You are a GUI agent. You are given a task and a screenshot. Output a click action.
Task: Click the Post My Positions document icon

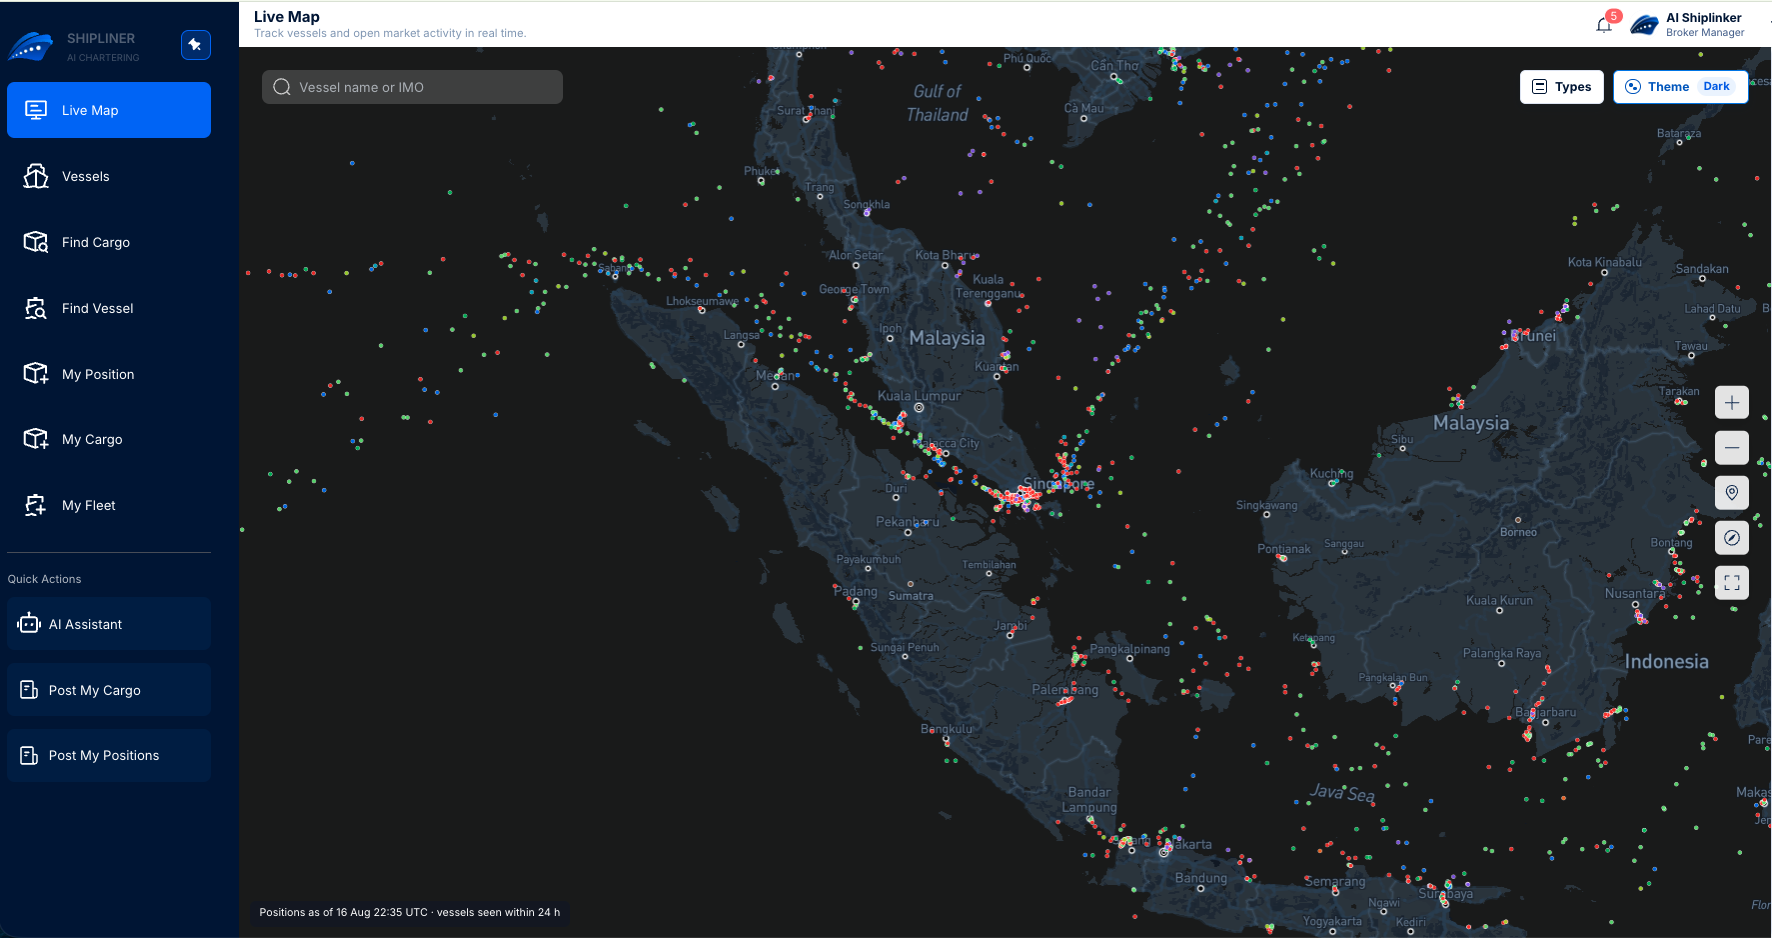pyautogui.click(x=29, y=755)
